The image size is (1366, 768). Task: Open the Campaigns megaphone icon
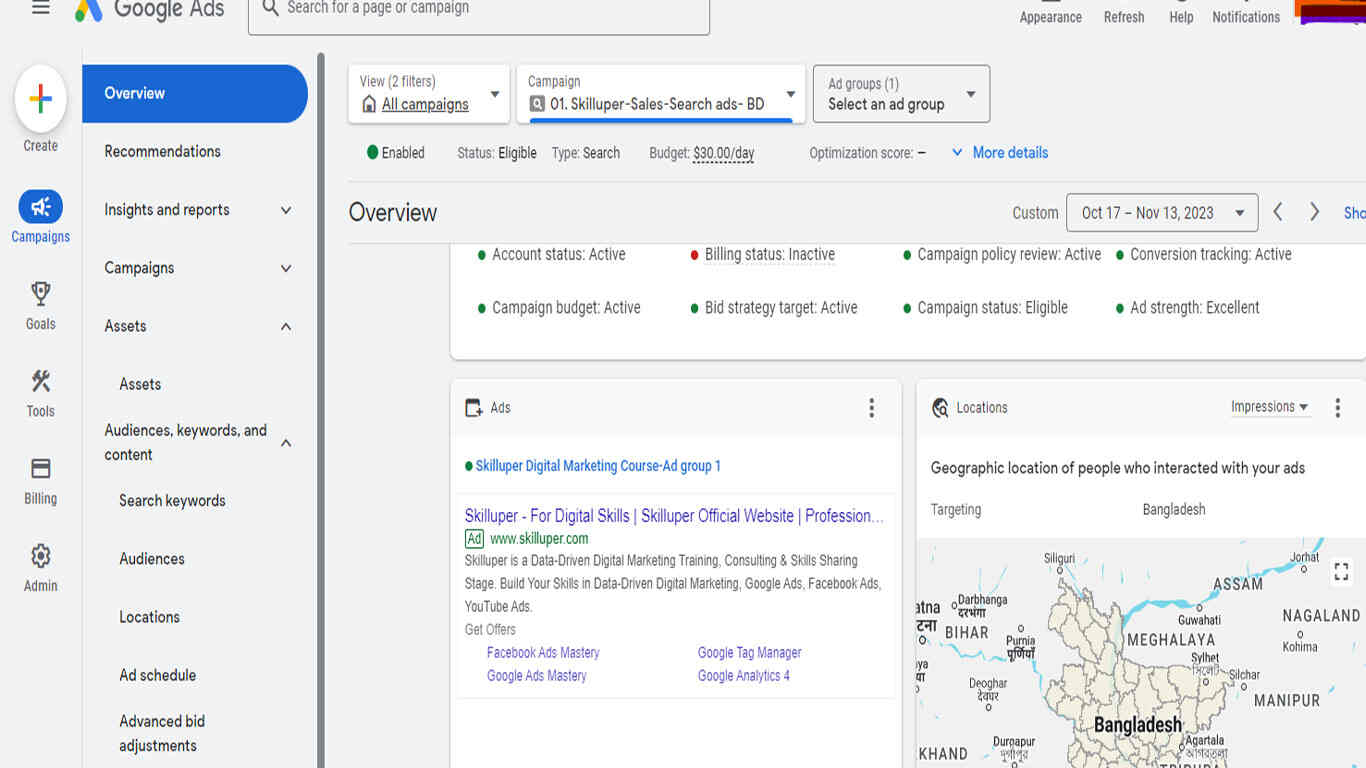click(41, 207)
